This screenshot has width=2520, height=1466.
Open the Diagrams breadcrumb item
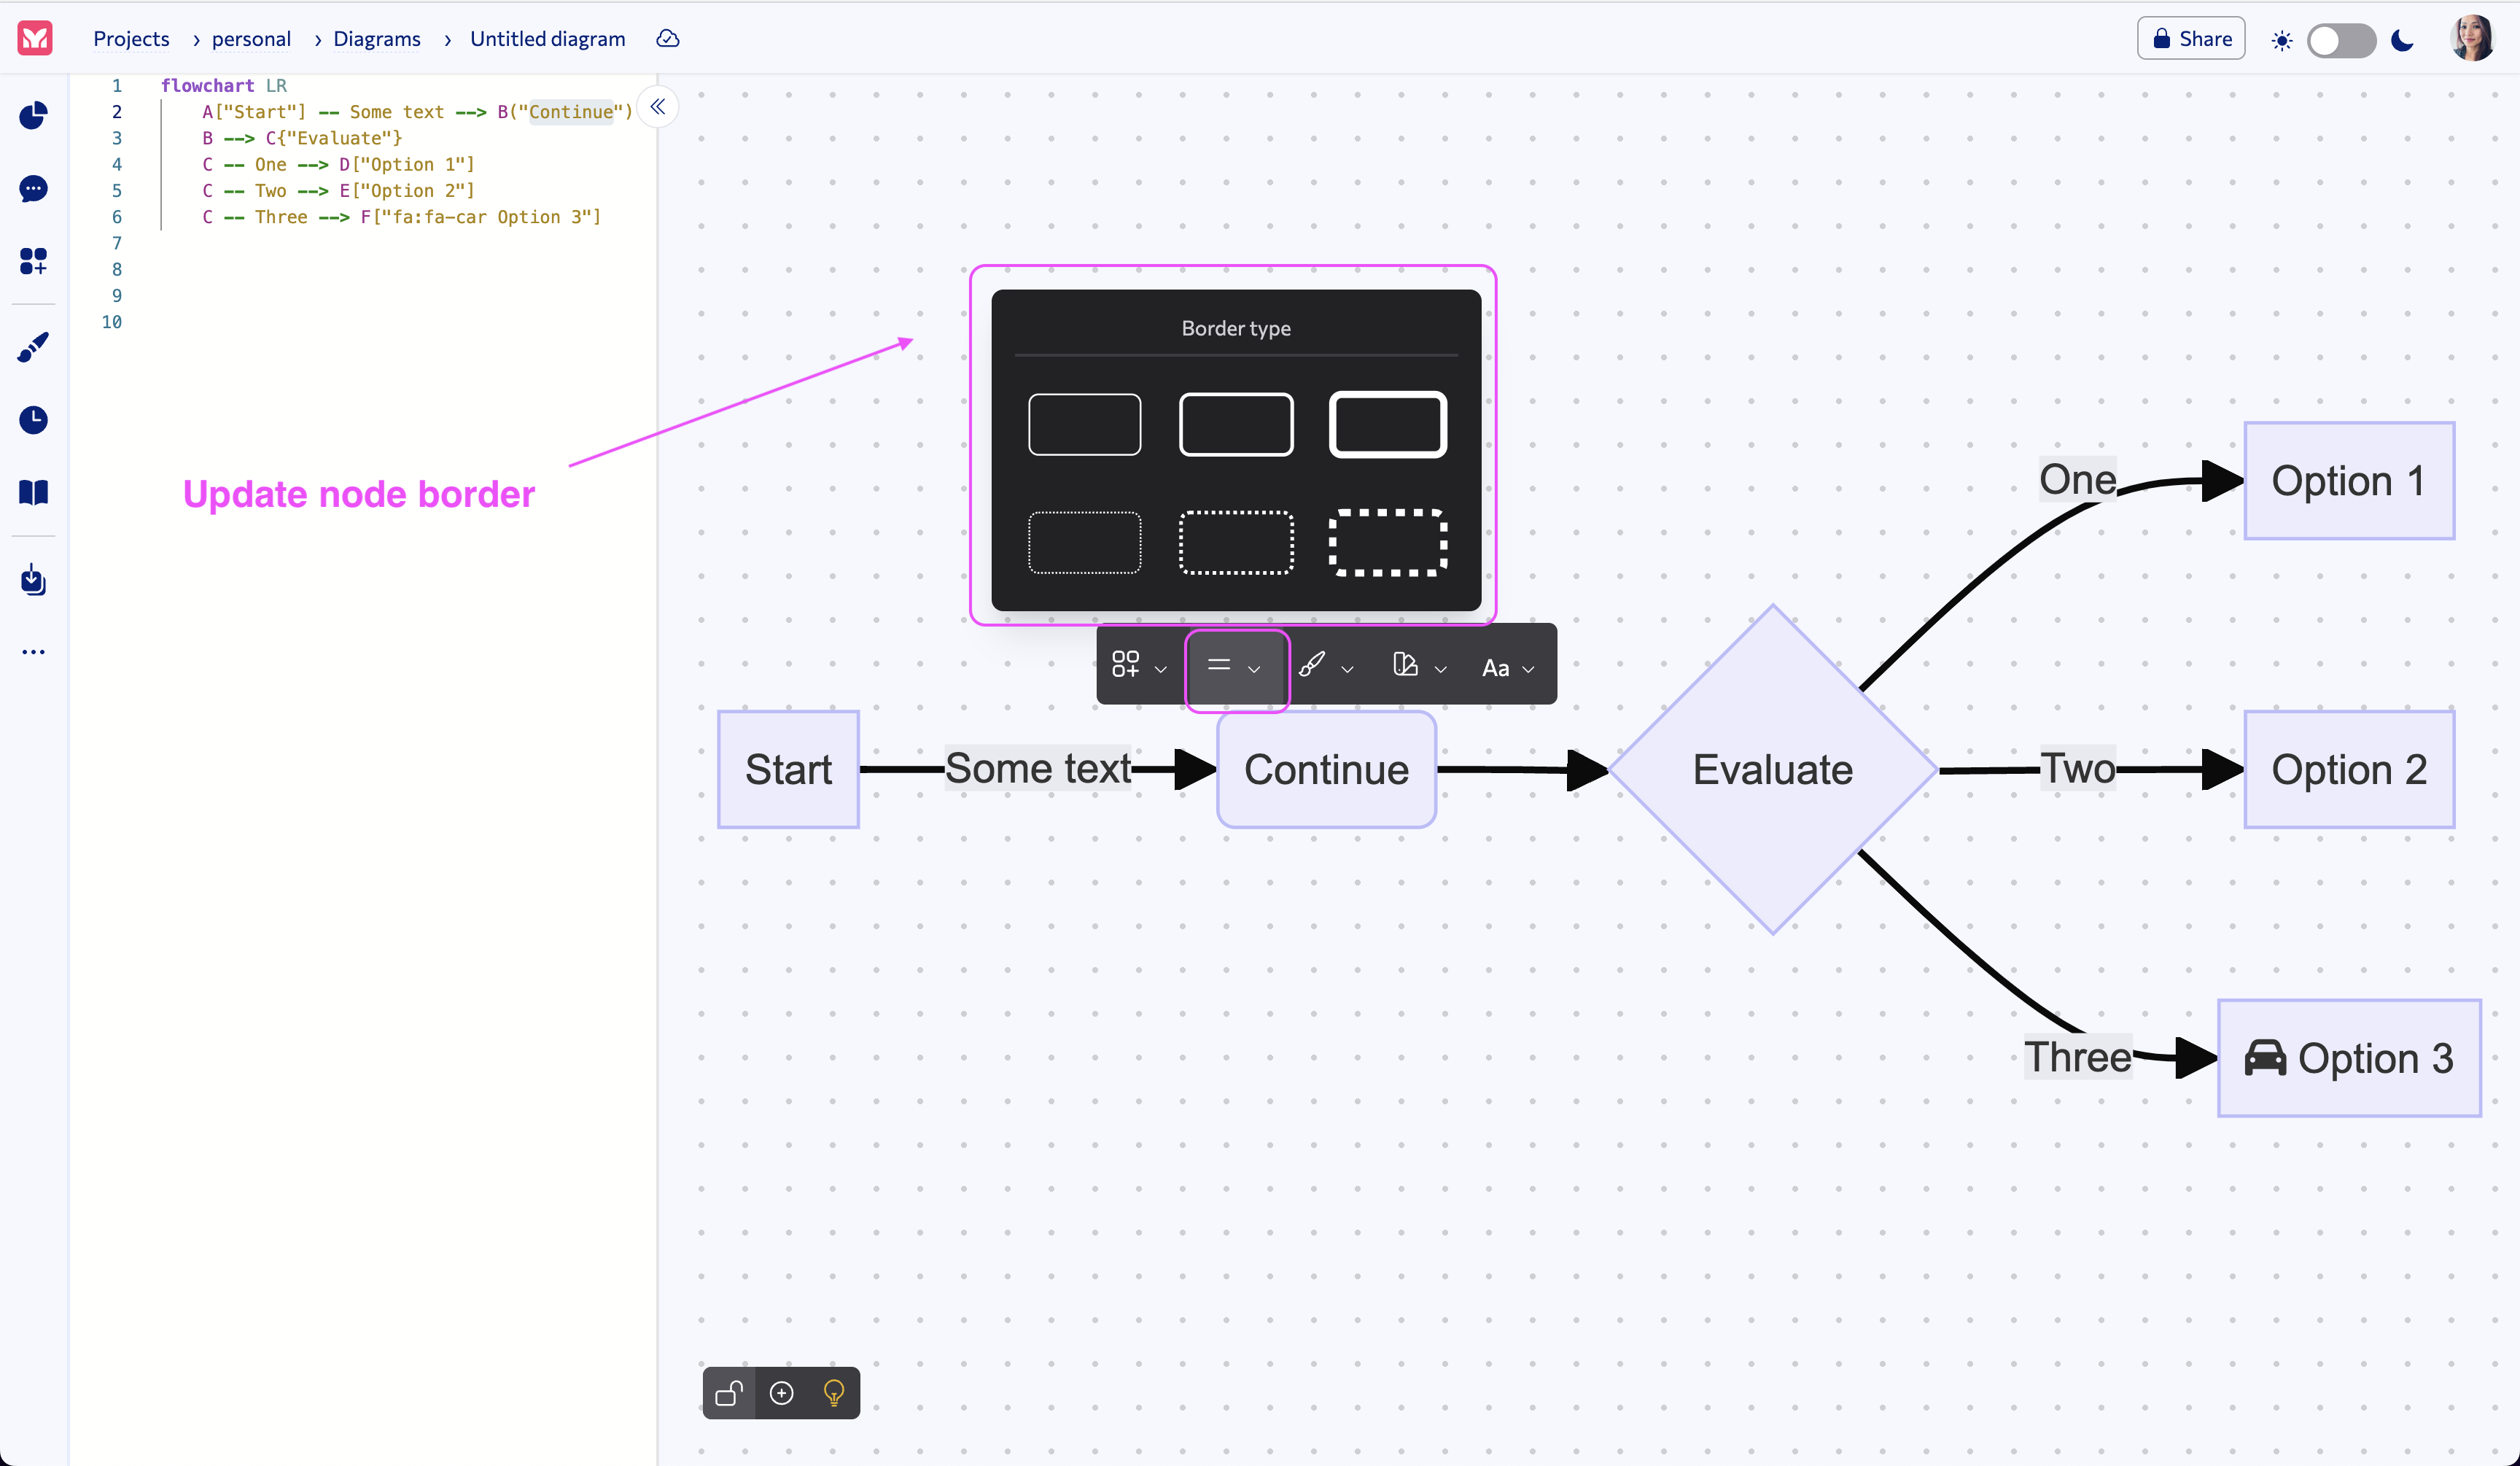[x=378, y=39]
